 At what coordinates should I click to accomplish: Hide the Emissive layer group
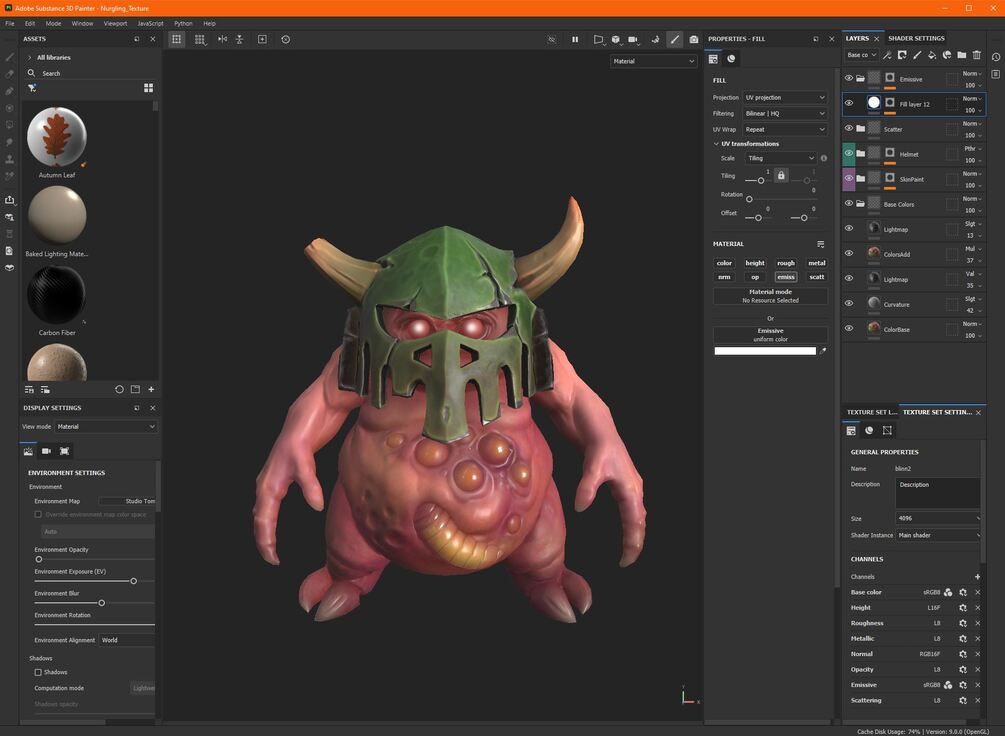coord(849,78)
